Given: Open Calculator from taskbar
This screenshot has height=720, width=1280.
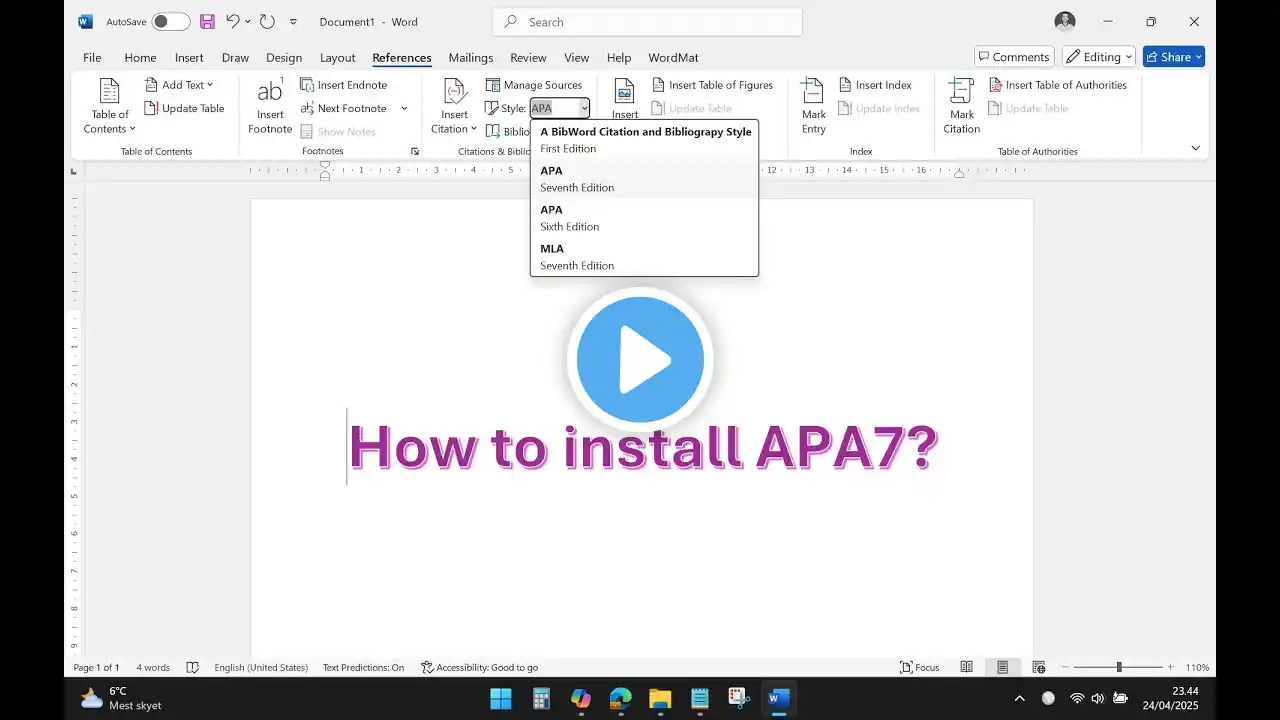Looking at the screenshot, I should (x=541, y=698).
